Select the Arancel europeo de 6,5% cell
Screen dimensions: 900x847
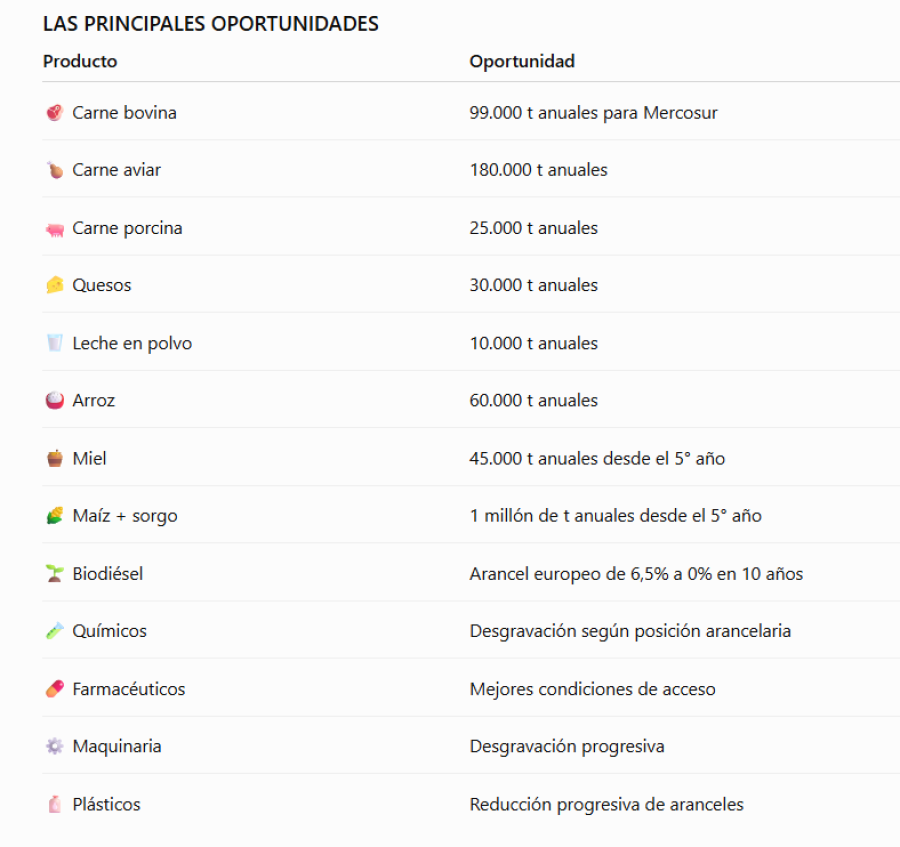tap(636, 573)
